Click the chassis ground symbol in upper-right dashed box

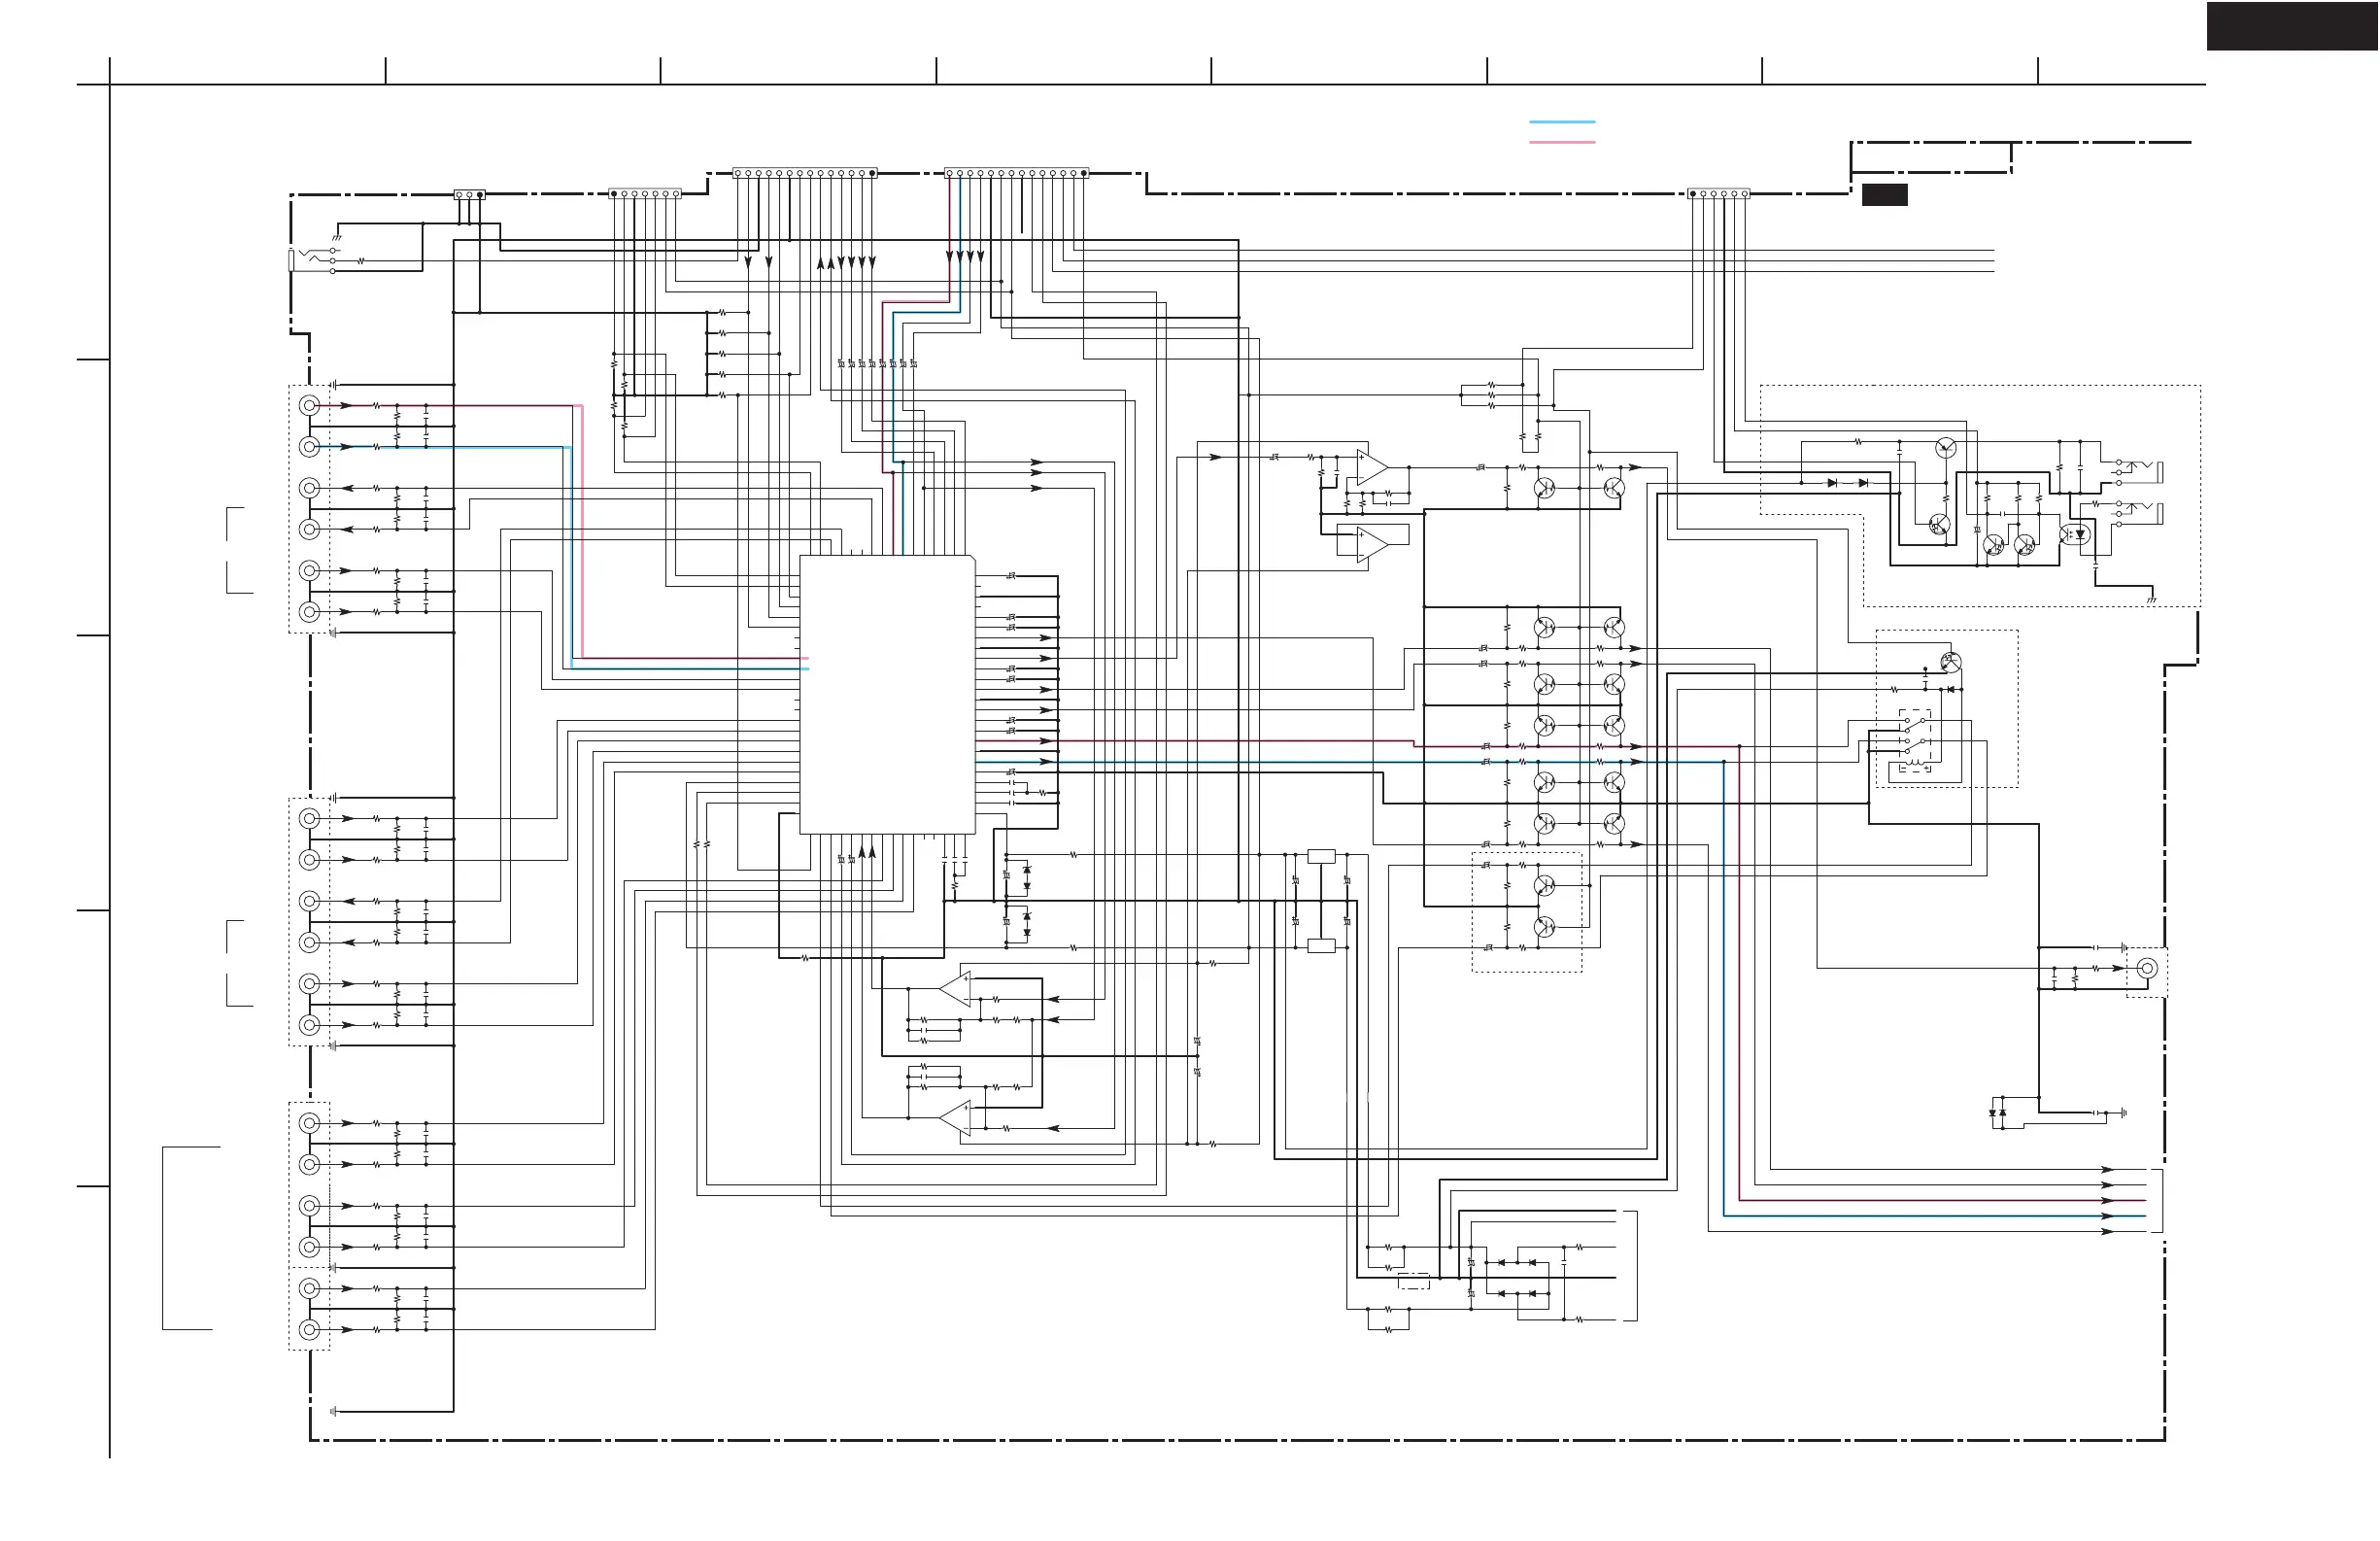[2151, 600]
